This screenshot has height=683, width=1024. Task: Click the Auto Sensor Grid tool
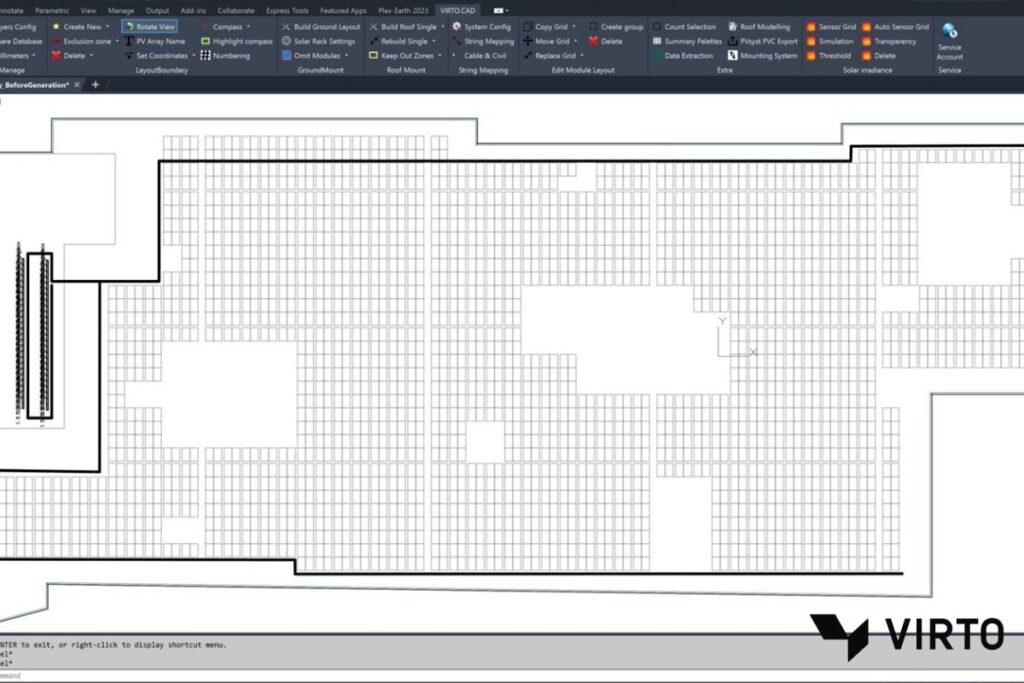tap(895, 27)
